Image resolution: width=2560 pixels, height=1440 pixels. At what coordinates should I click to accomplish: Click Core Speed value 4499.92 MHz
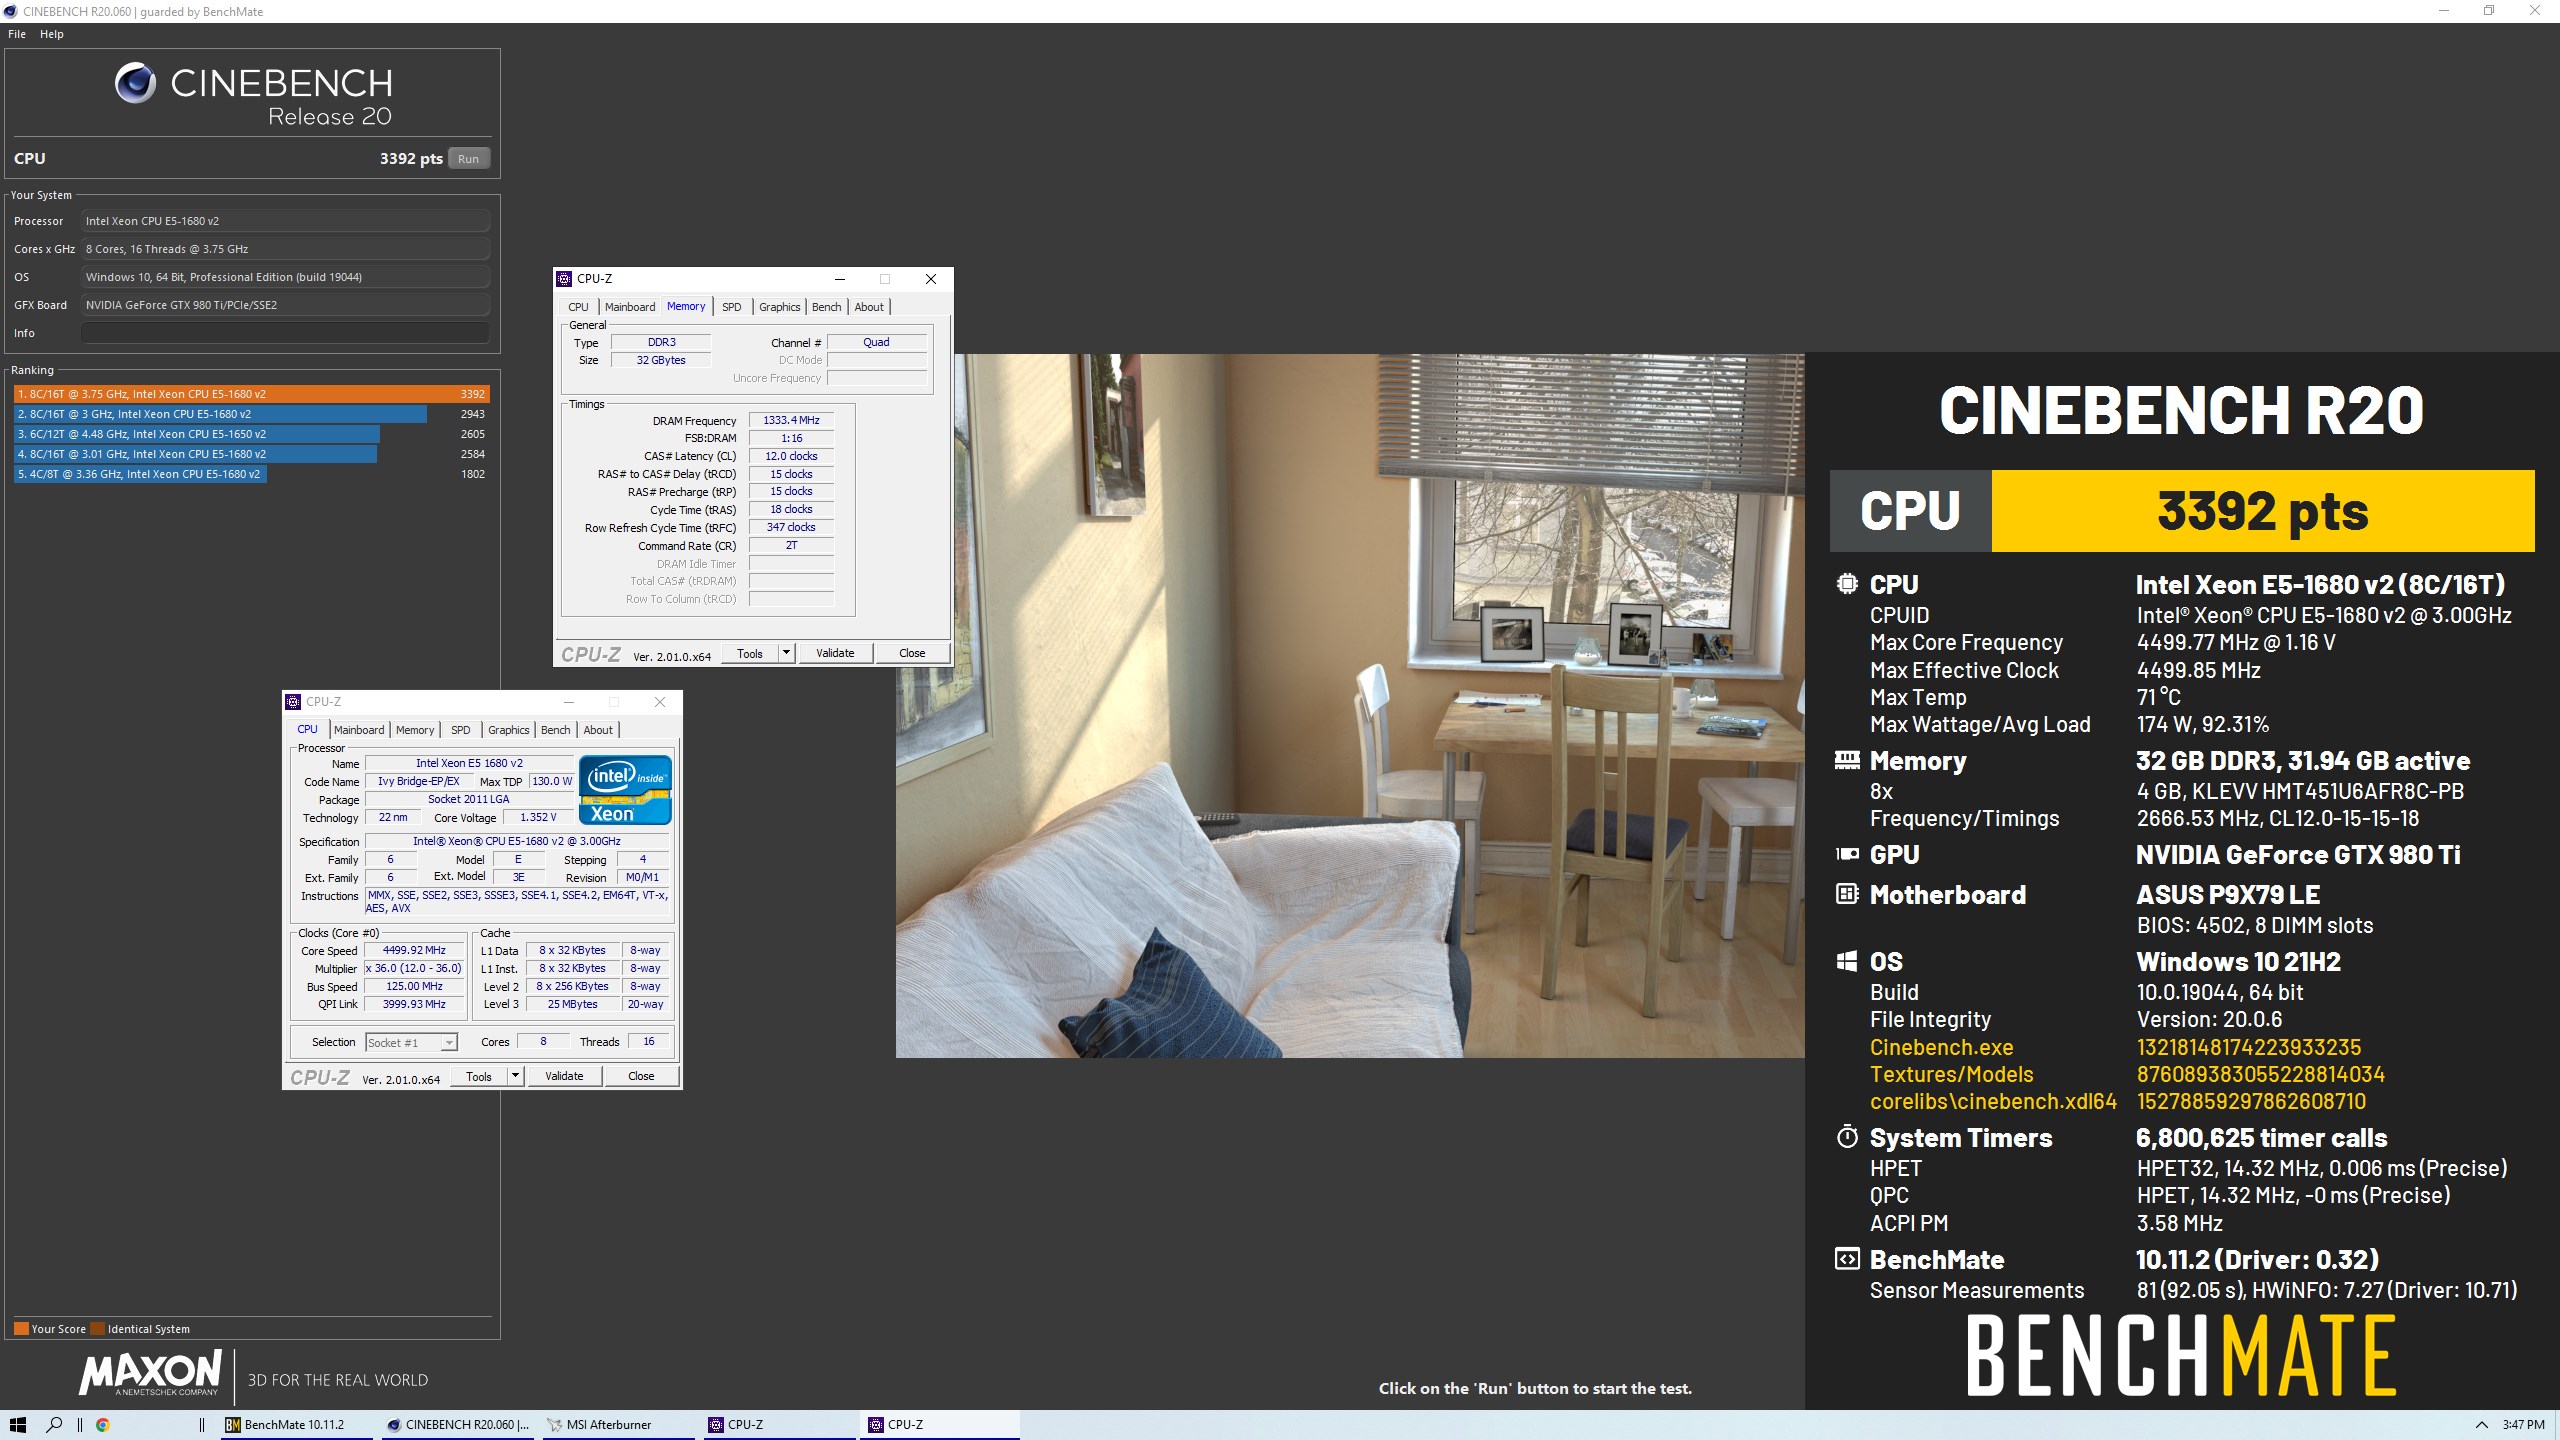[414, 950]
